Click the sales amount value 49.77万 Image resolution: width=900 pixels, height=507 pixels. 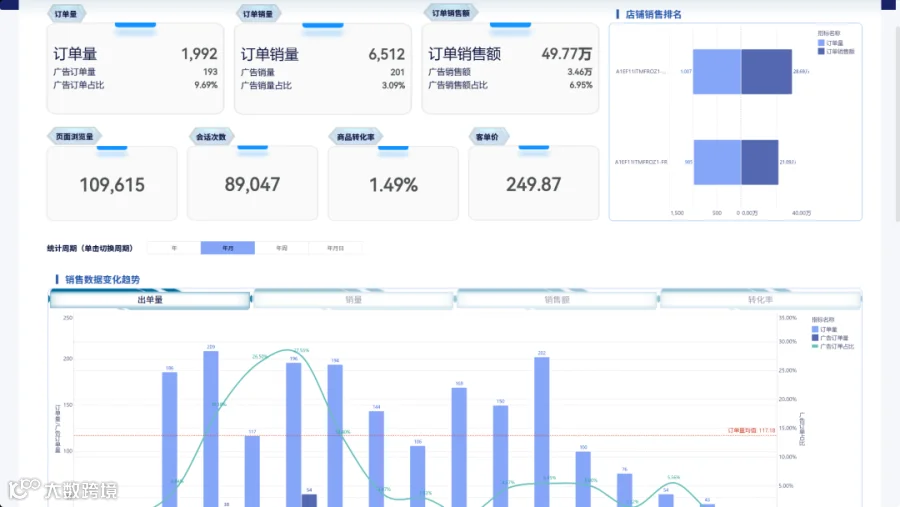coord(567,54)
